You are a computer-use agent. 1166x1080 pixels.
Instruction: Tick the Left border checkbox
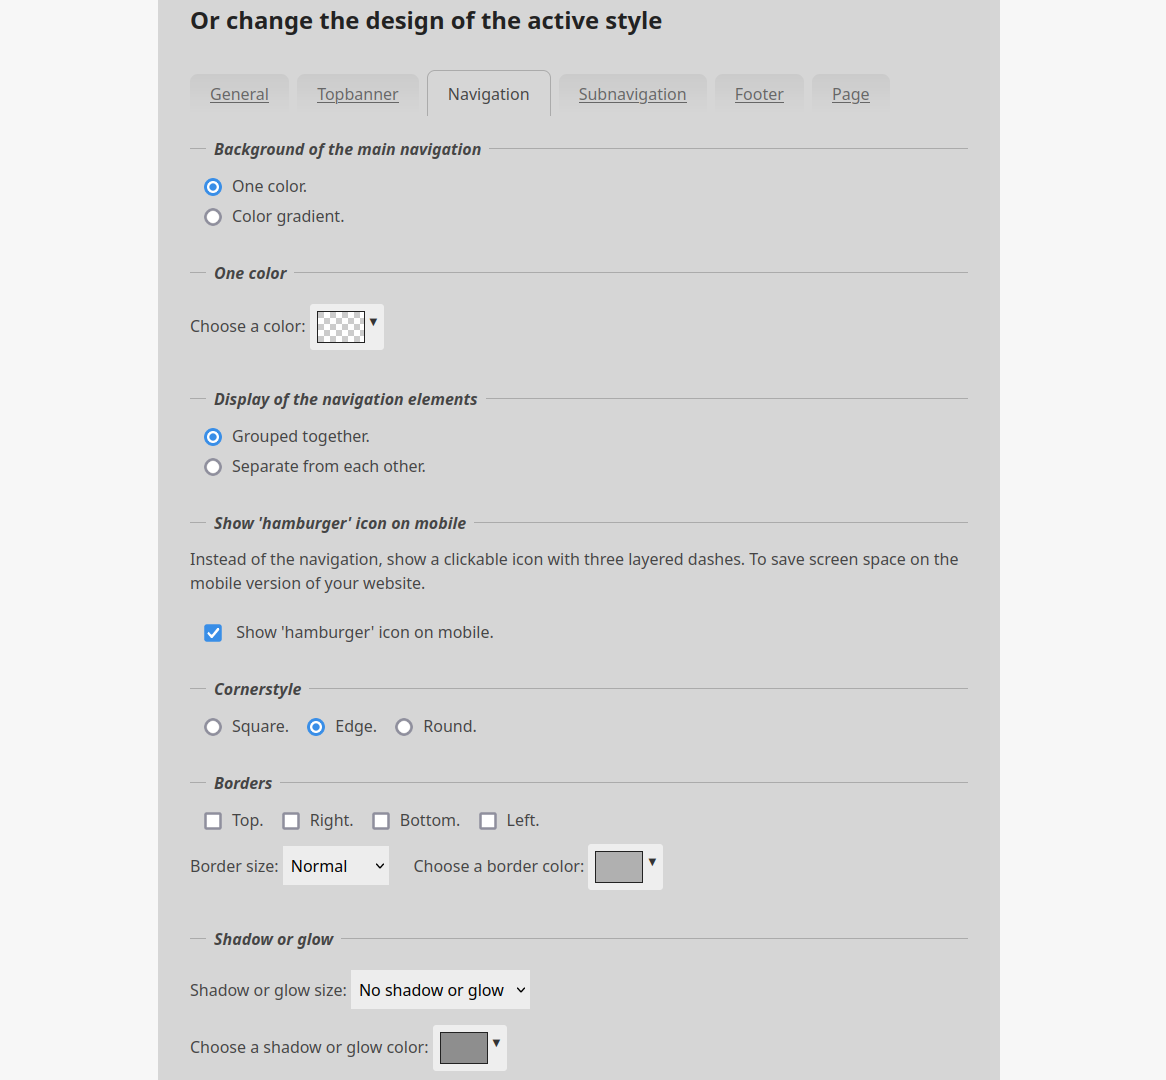(x=488, y=821)
